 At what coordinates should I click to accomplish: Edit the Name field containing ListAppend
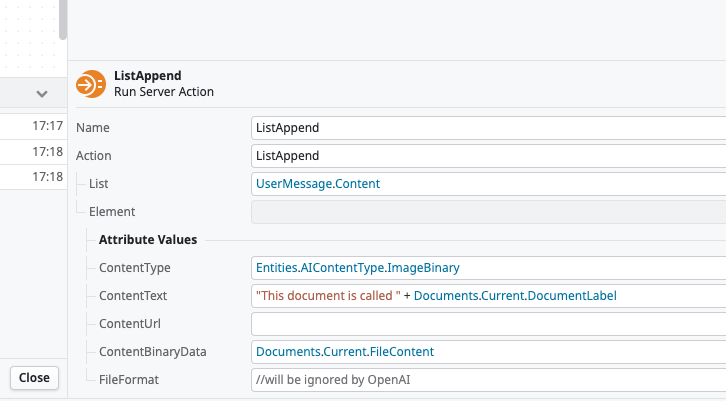pyautogui.click(x=488, y=128)
